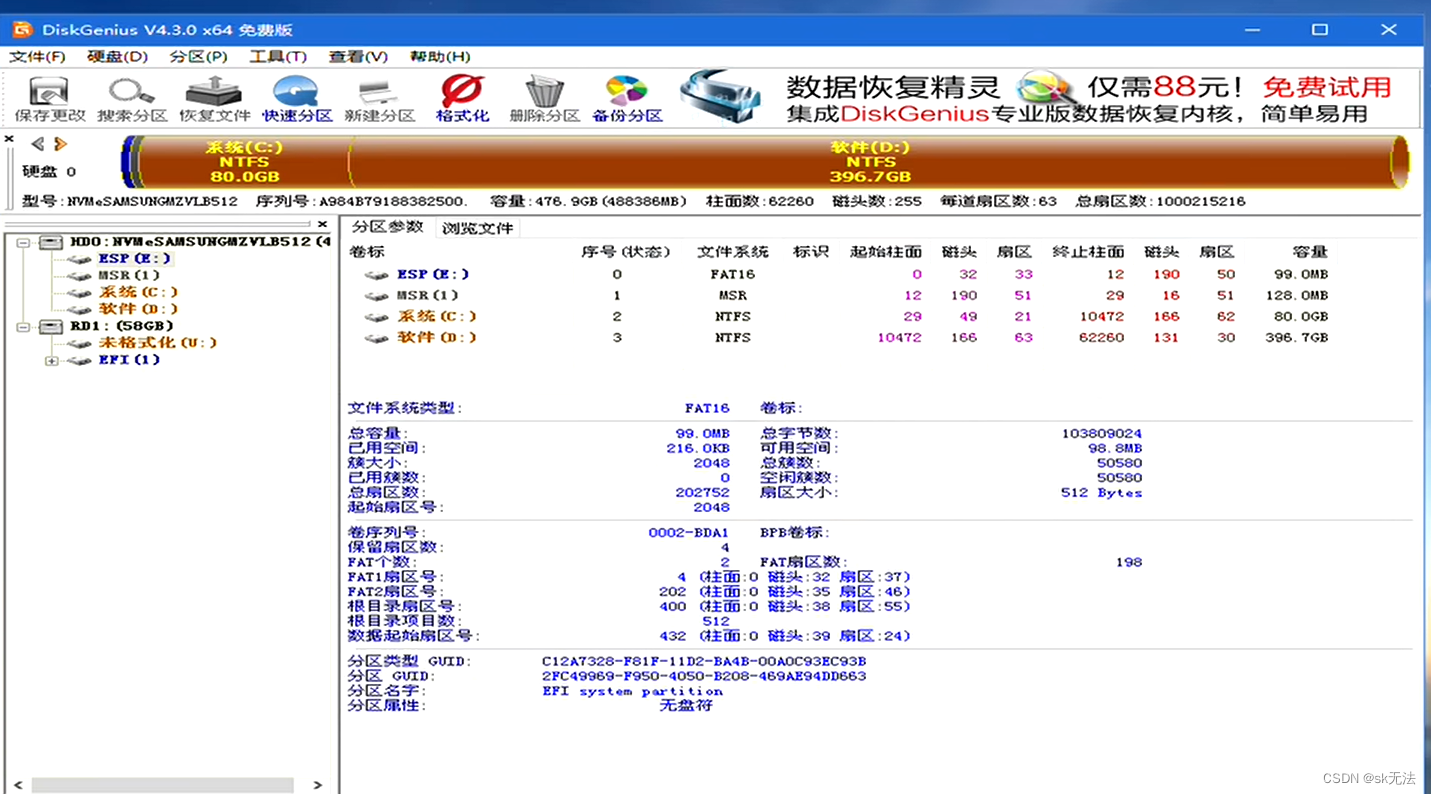Click tree panel scroll-right arrow
The width and height of the screenshot is (1431, 794).
[x=318, y=785]
